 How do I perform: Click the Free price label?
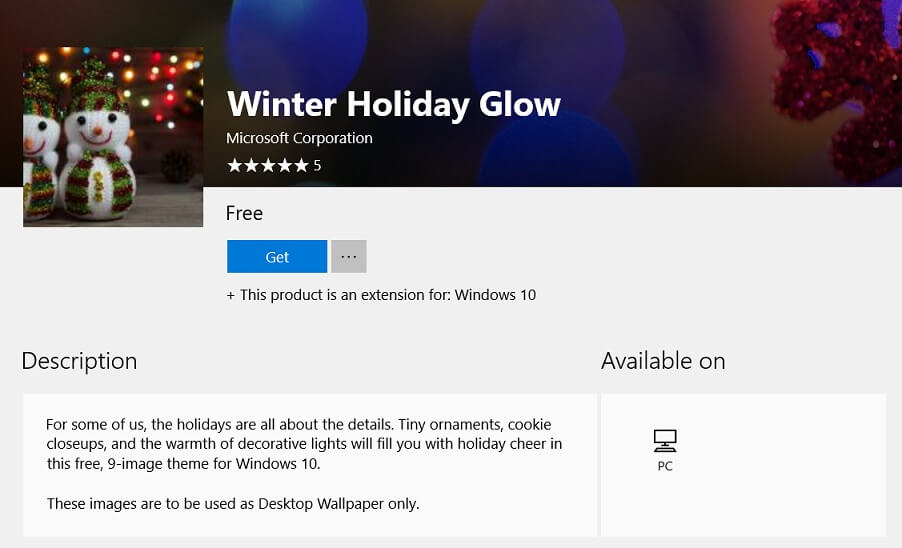[x=244, y=213]
